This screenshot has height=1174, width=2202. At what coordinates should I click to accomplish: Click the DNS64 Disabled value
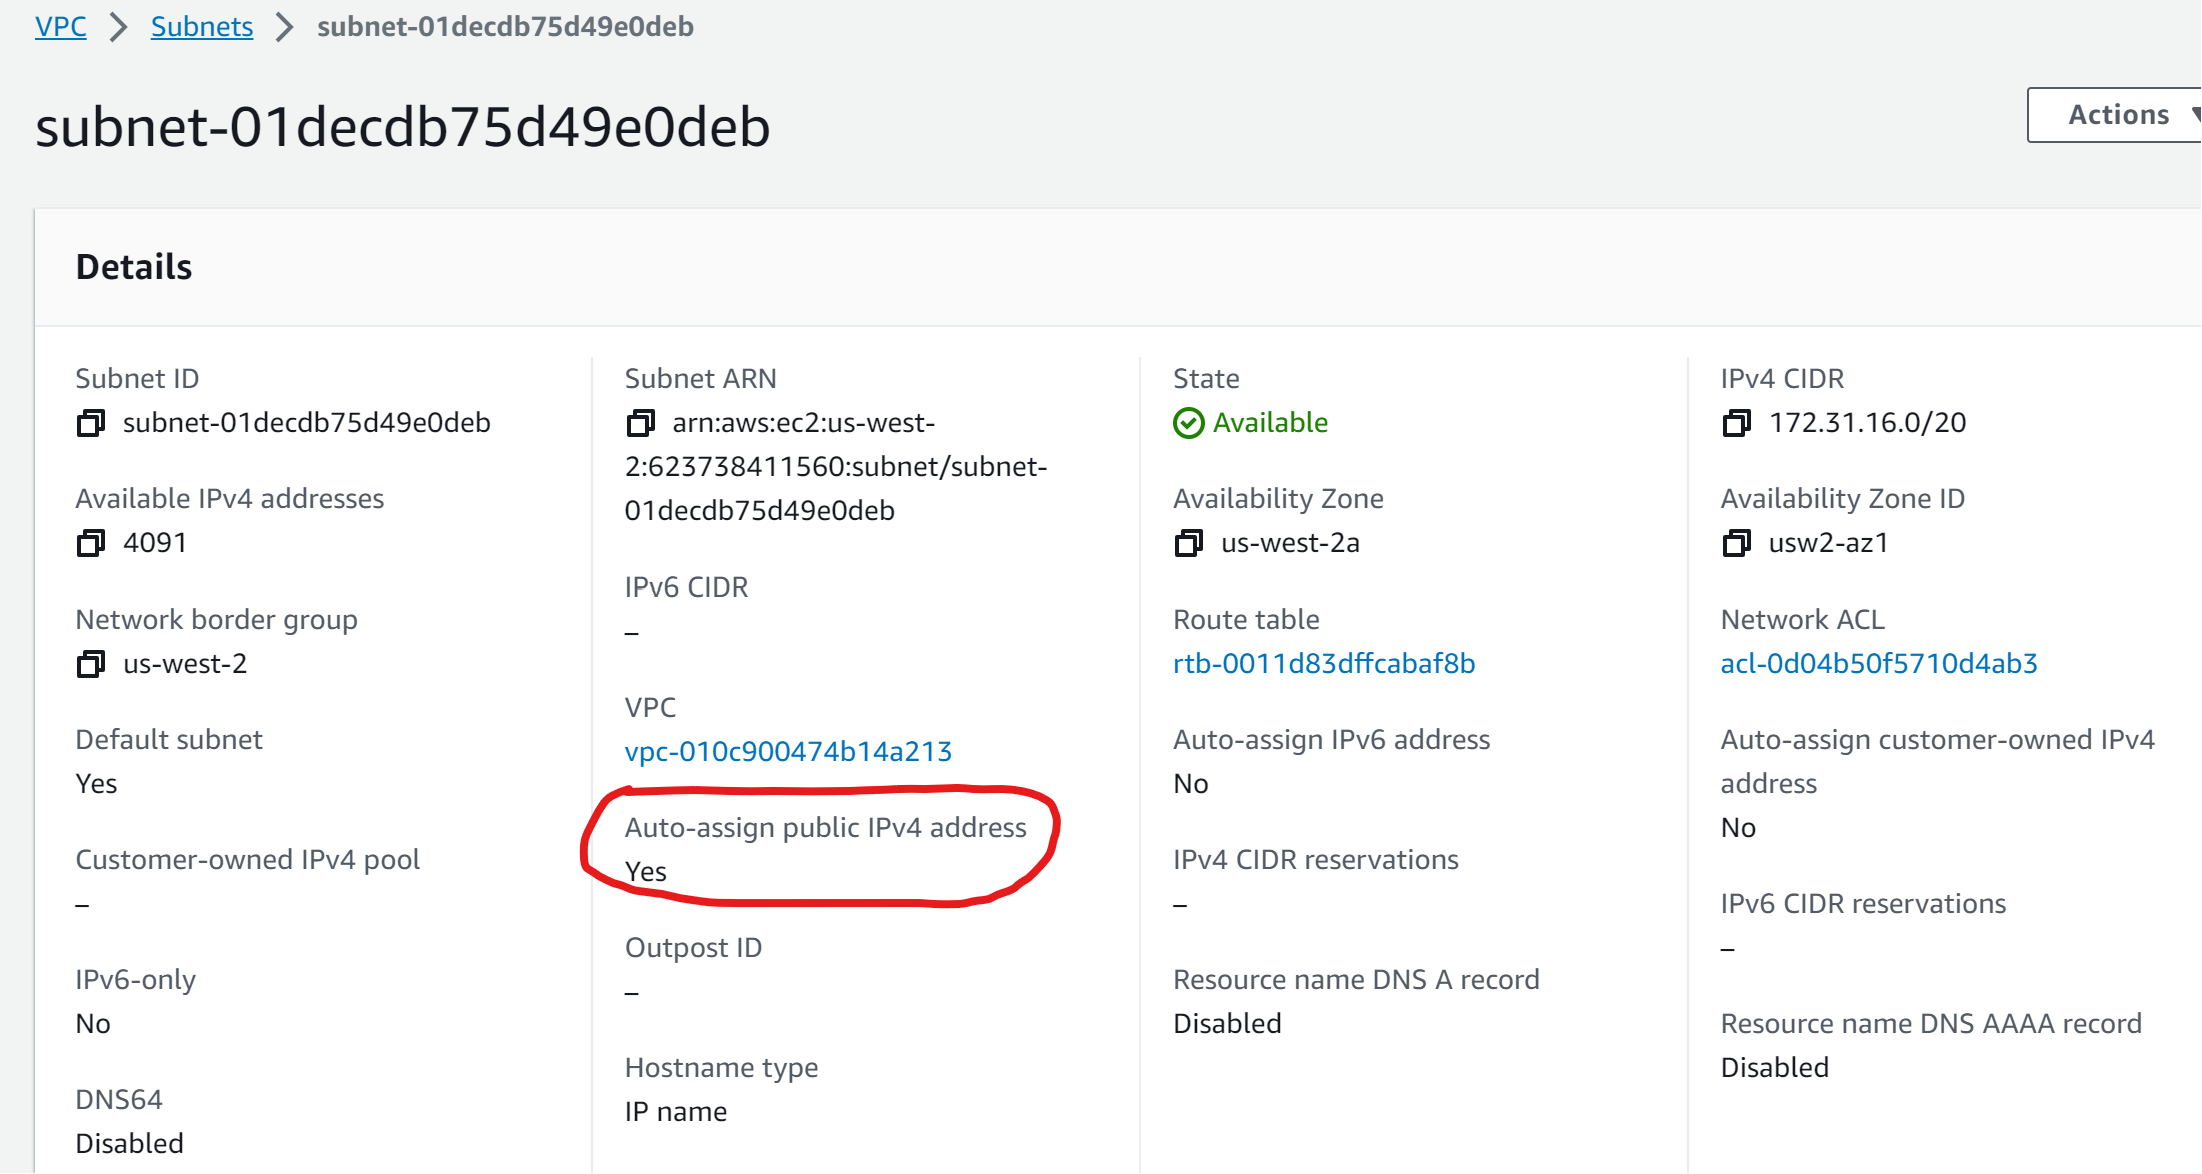point(130,1143)
